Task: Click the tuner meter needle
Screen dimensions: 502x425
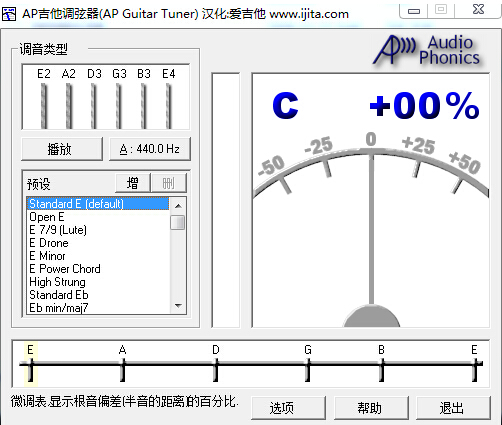Action: tap(371, 230)
